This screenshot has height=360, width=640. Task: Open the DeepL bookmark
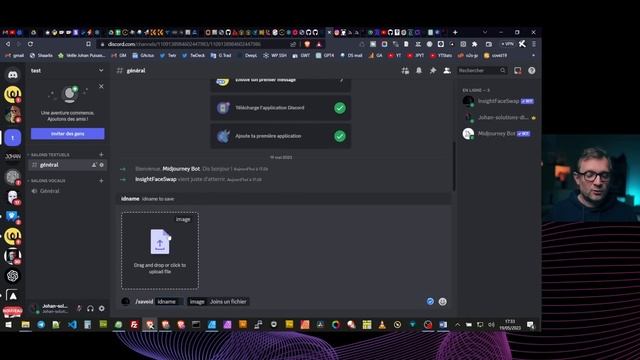[x=248, y=55]
